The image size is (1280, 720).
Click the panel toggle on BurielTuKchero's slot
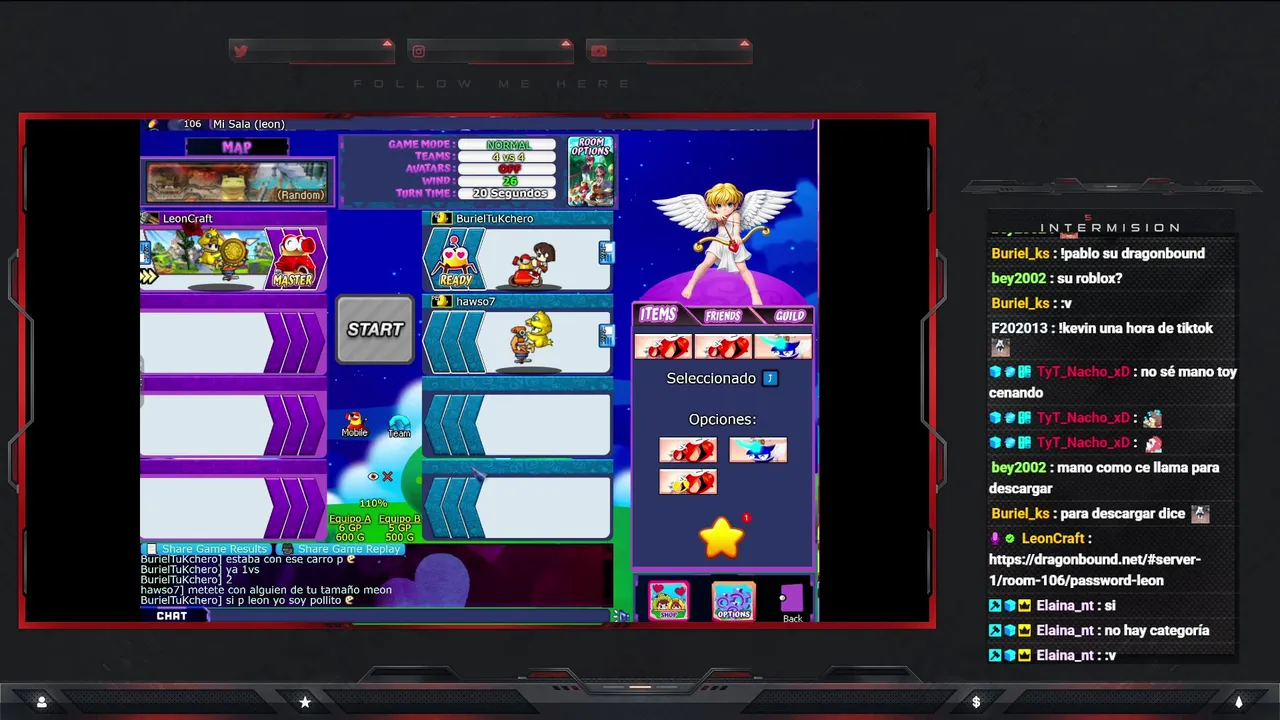(604, 253)
